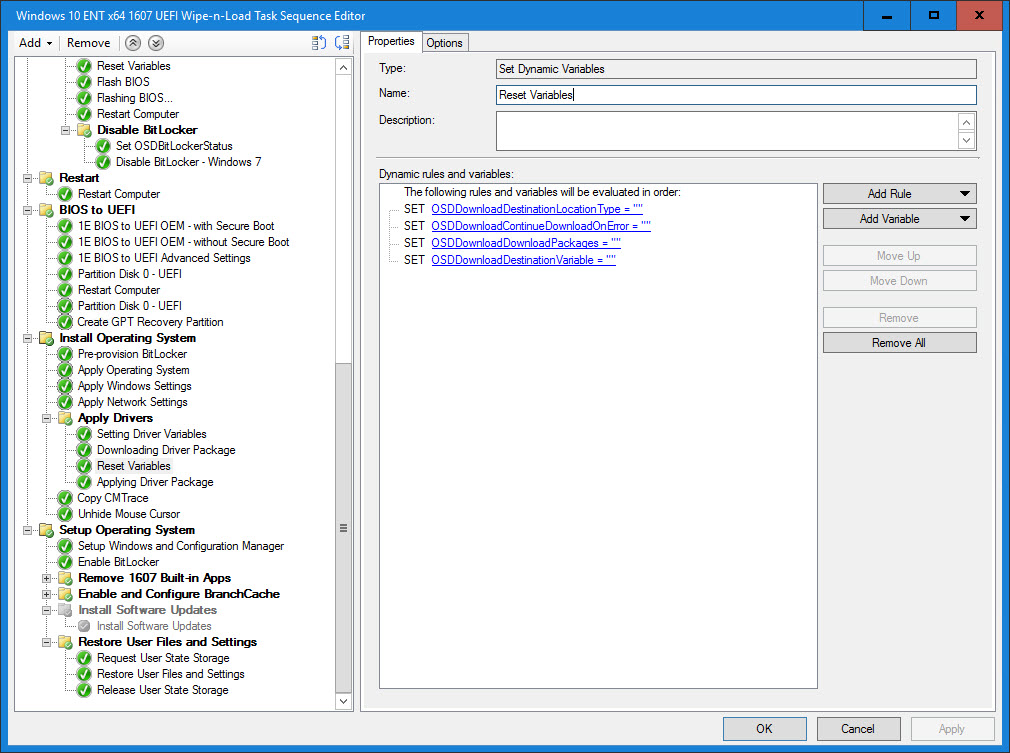Select the Create GPT Recovery Partition step
The width and height of the screenshot is (1010, 753).
(x=150, y=322)
